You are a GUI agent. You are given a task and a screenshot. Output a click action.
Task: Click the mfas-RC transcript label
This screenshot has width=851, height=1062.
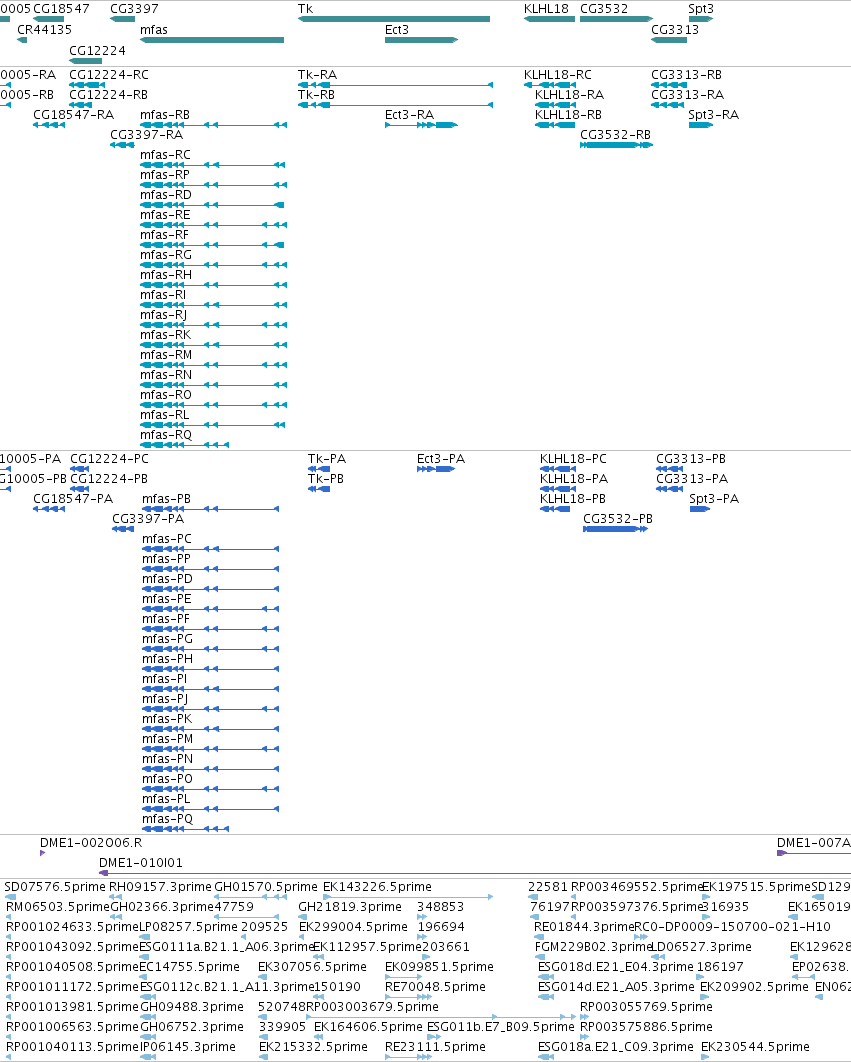tap(165, 155)
